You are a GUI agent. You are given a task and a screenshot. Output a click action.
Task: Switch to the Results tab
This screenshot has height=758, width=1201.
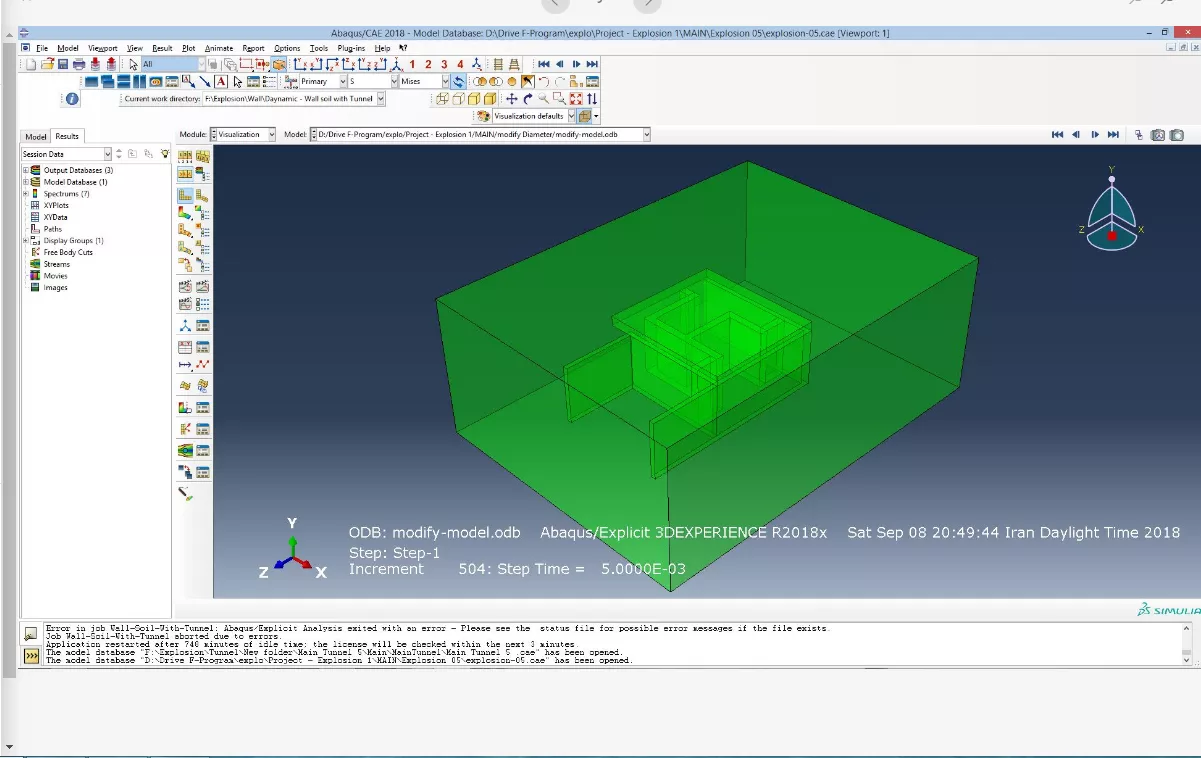[x=67, y=136]
